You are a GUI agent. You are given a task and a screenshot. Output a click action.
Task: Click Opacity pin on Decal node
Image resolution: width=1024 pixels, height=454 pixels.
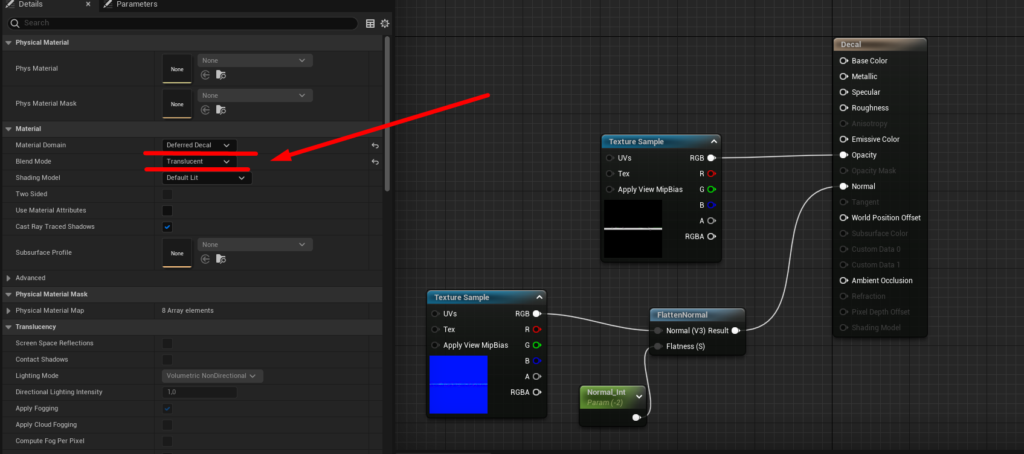coord(844,155)
